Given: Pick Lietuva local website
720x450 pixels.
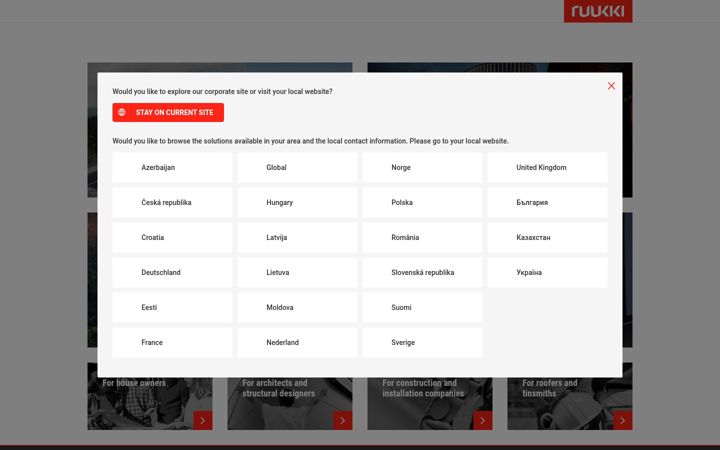Looking at the screenshot, I should (297, 273).
